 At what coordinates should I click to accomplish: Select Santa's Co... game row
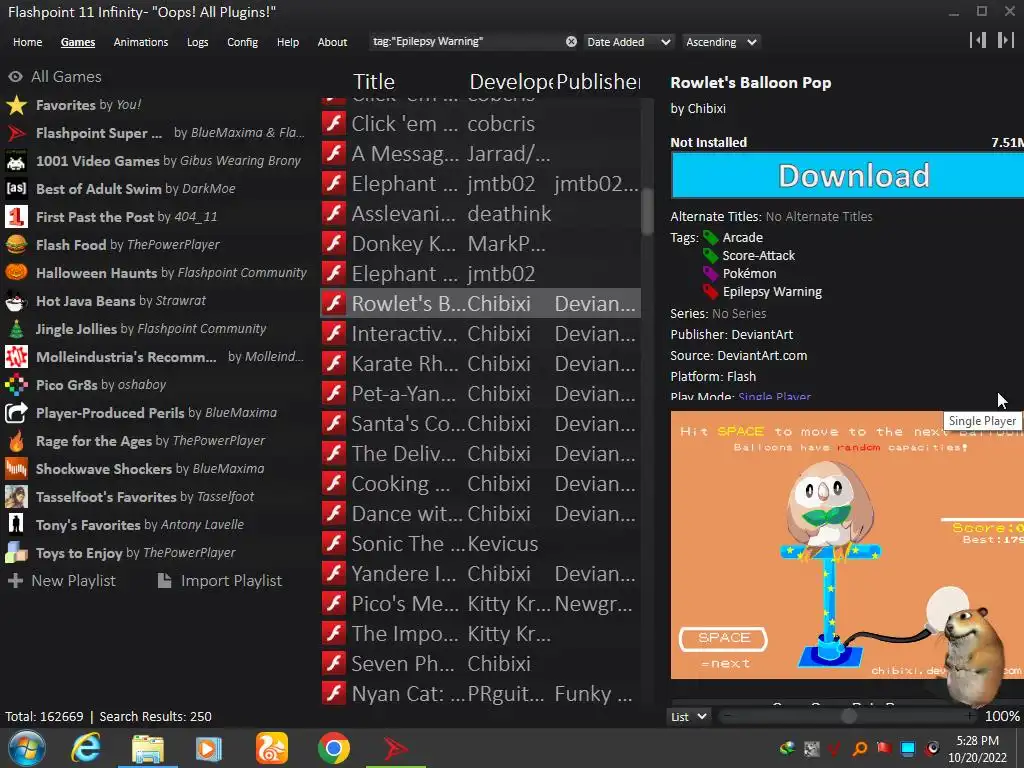(481, 424)
